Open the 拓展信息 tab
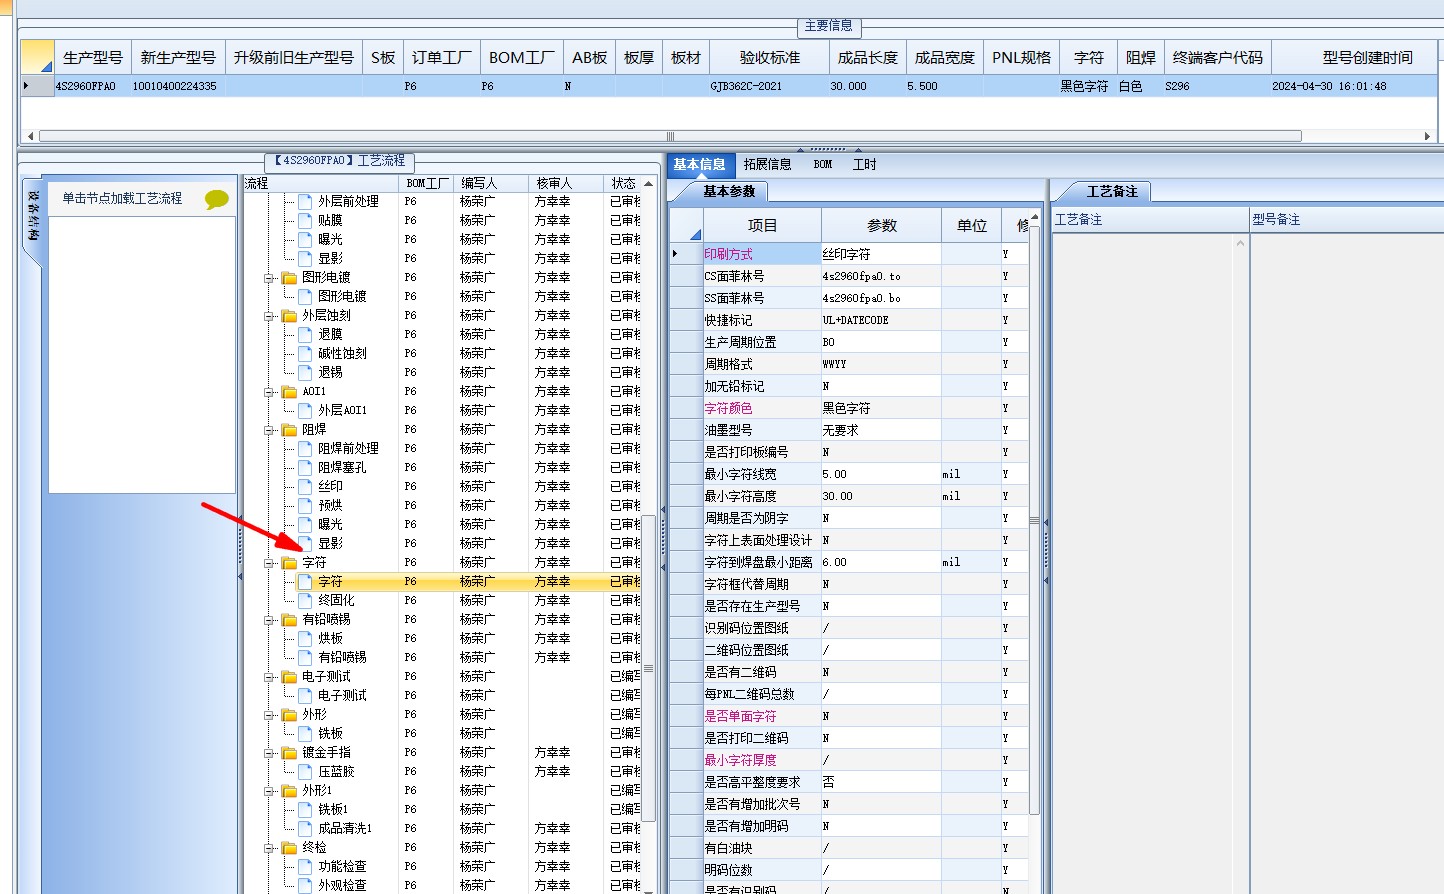The image size is (1444, 894). point(768,164)
